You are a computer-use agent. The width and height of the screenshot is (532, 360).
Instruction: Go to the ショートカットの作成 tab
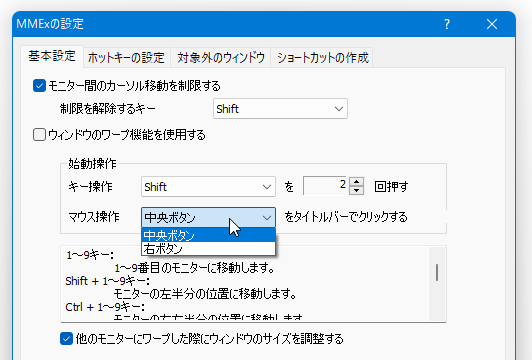(322, 58)
